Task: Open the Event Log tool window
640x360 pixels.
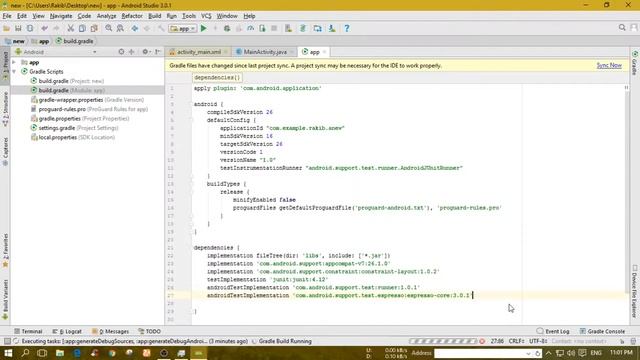Action: click(x=553, y=331)
